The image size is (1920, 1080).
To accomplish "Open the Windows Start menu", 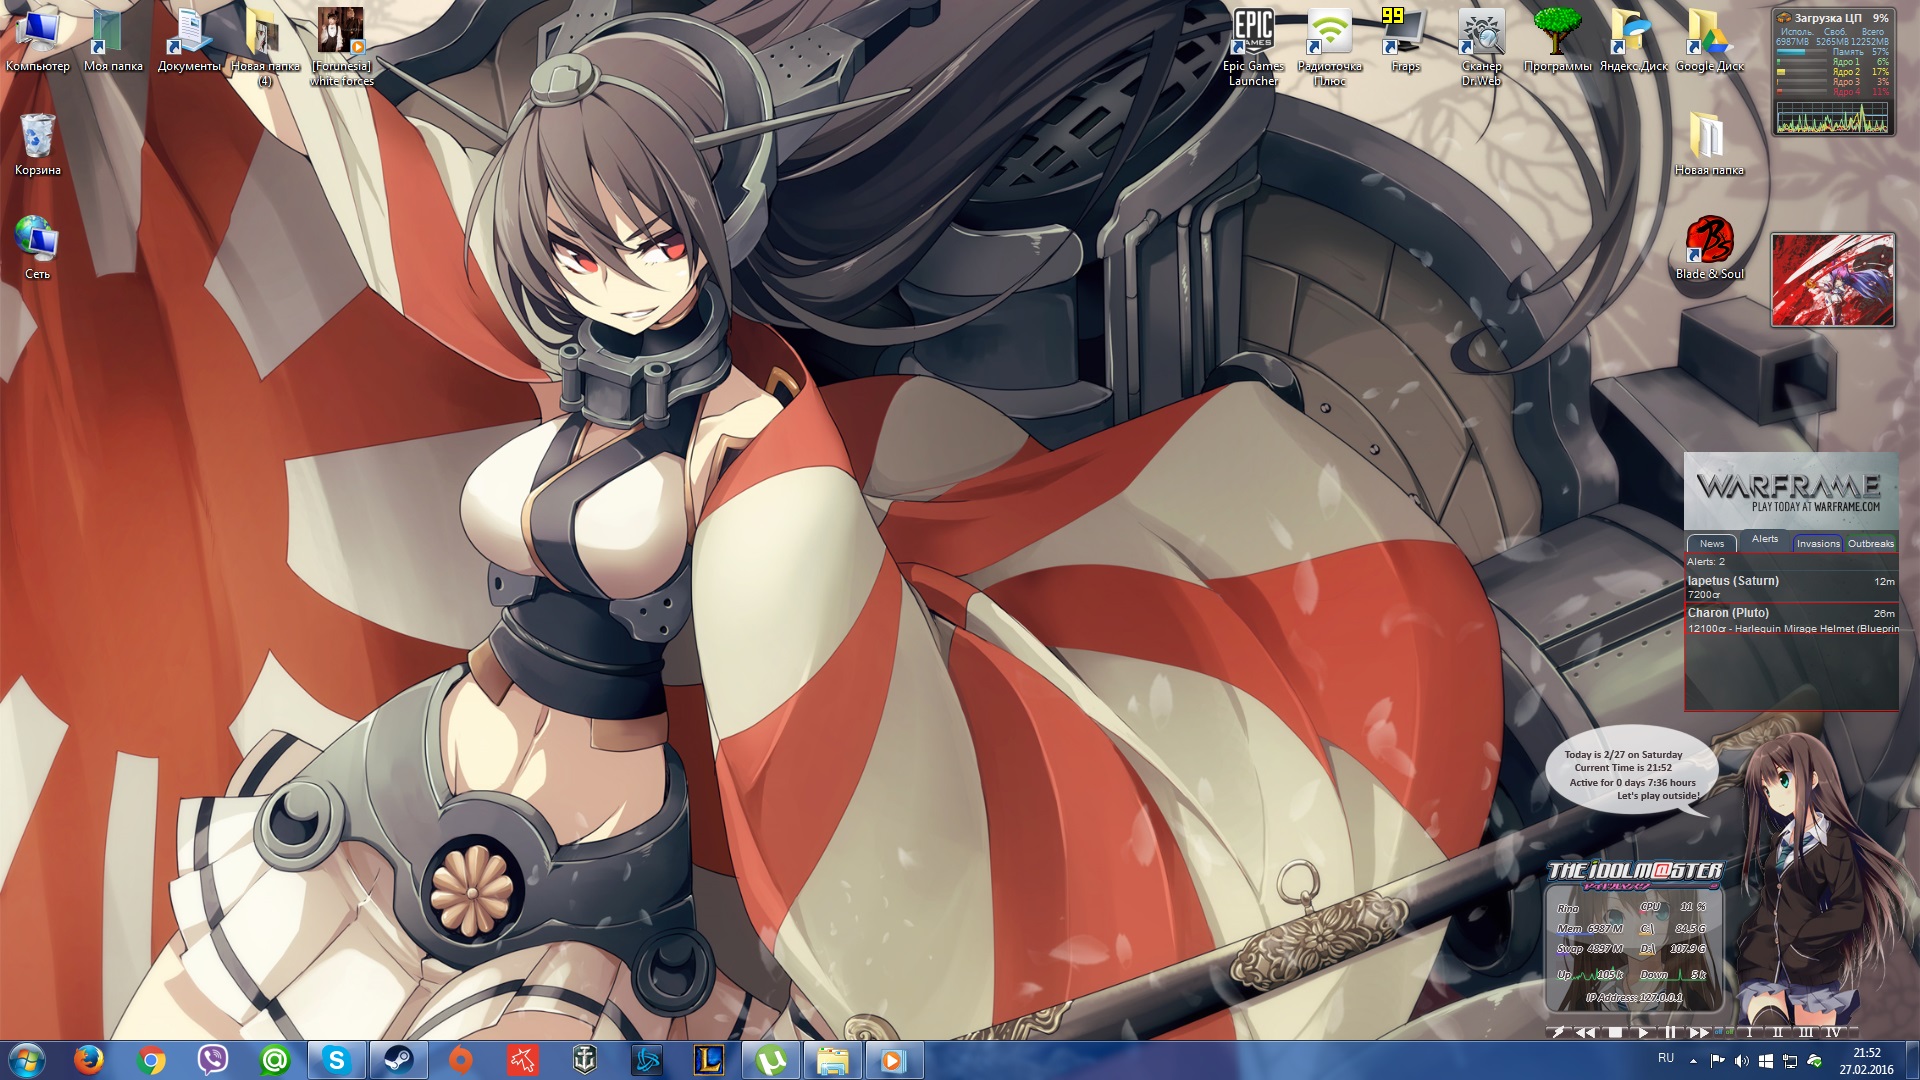I will tap(26, 1060).
